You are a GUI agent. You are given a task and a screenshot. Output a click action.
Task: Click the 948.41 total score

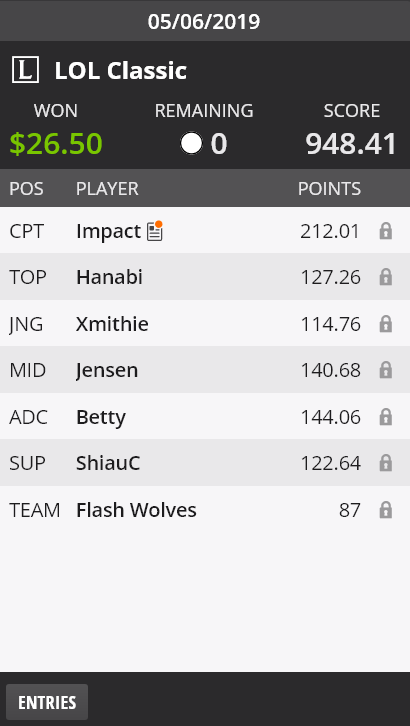(x=351, y=144)
